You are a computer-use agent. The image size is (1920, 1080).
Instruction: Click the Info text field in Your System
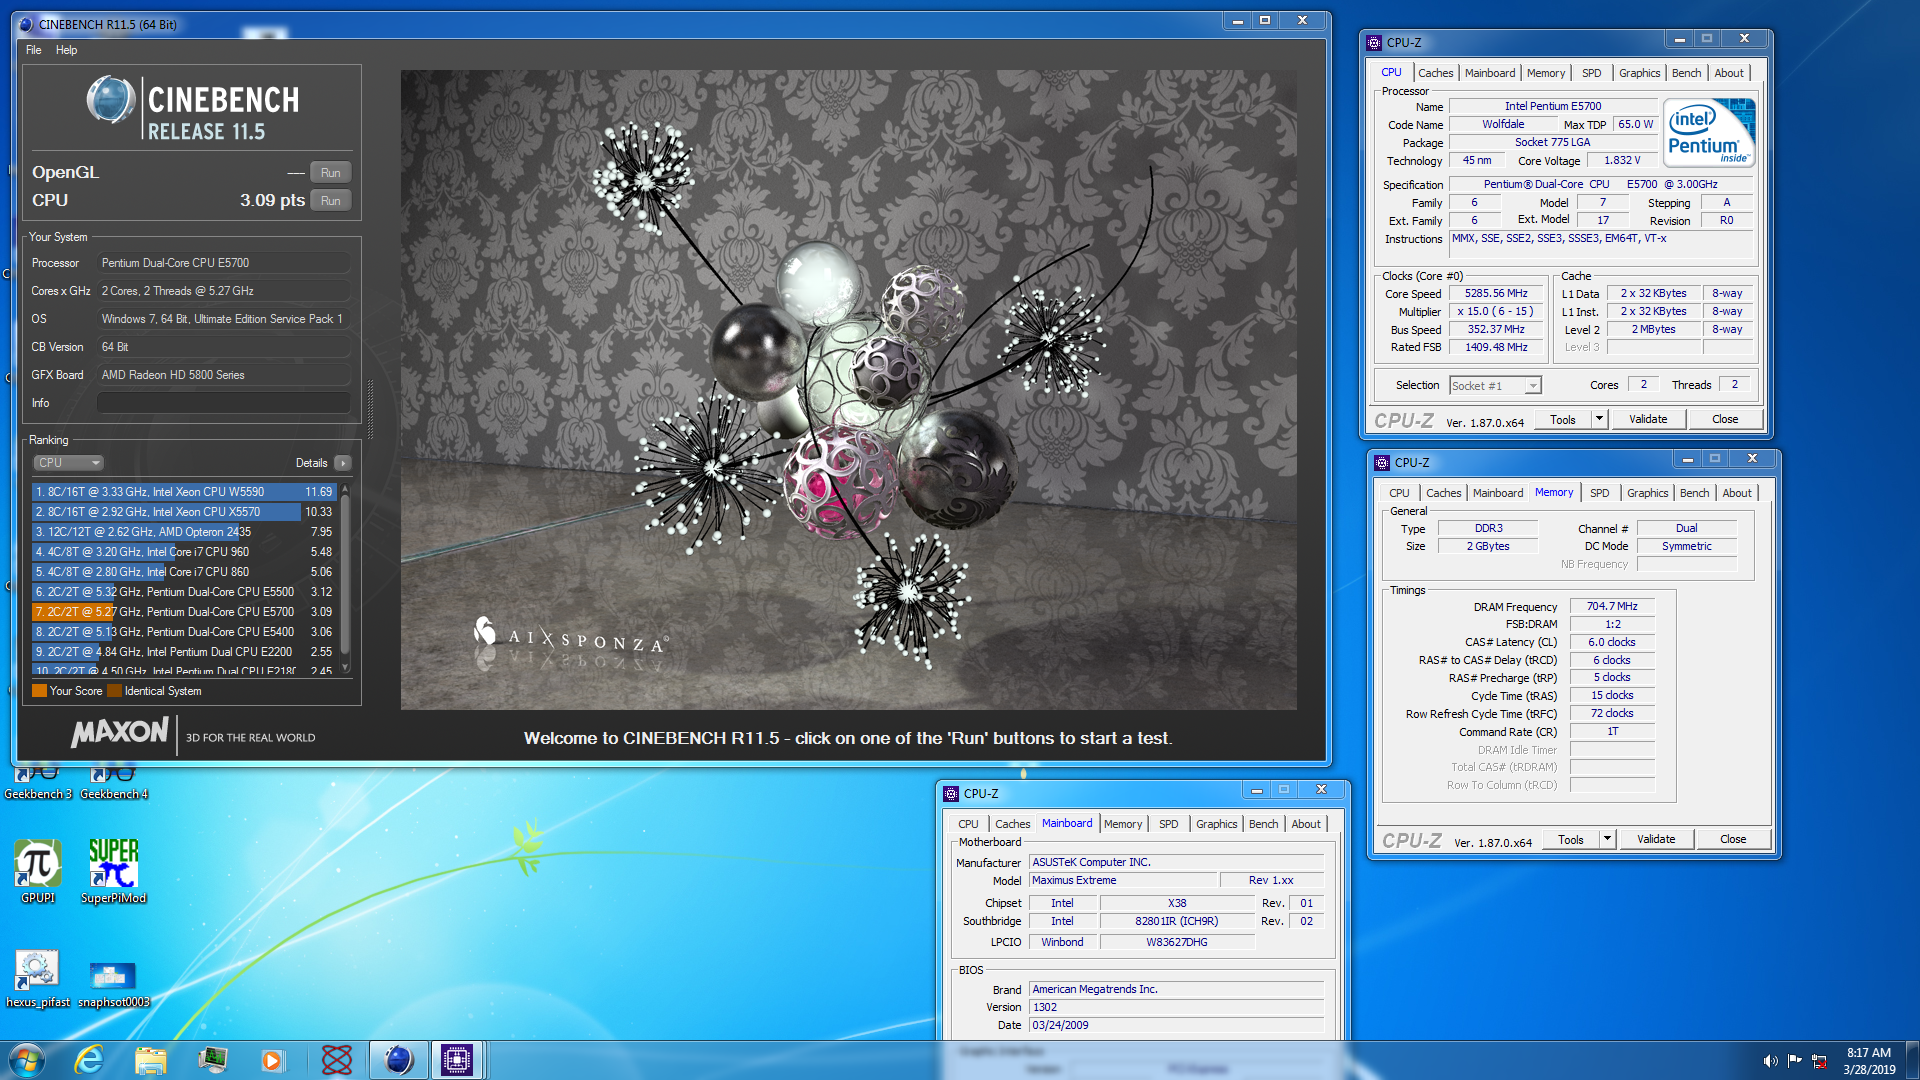click(224, 403)
